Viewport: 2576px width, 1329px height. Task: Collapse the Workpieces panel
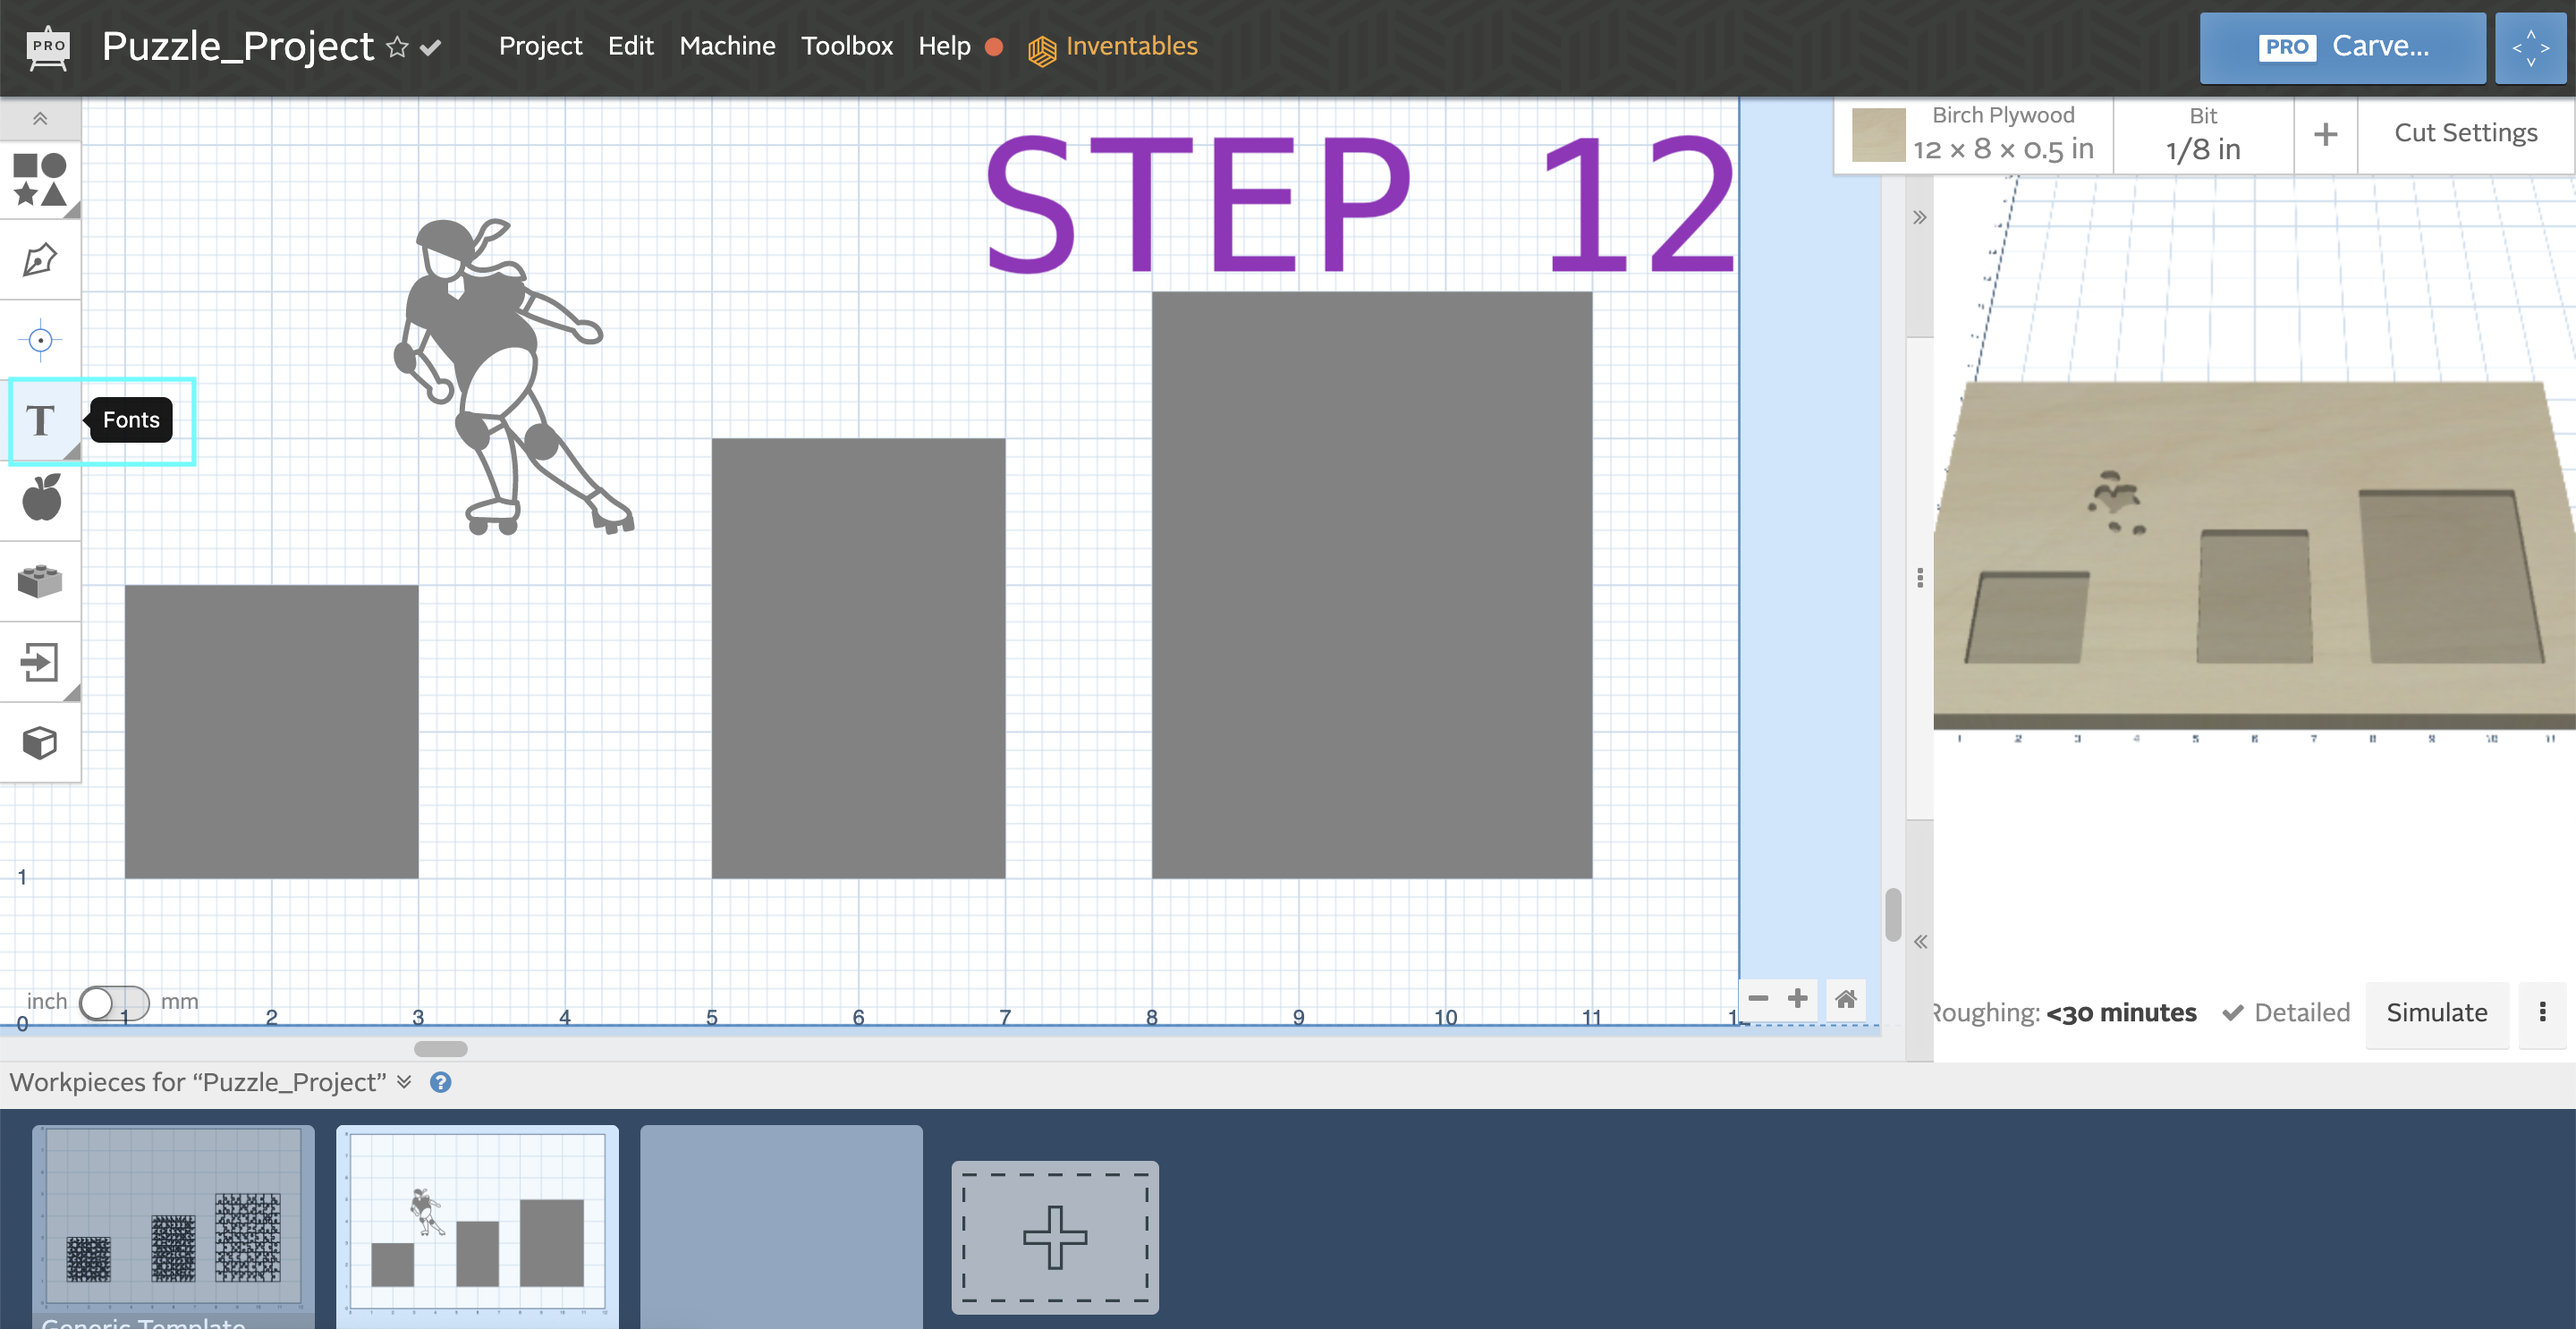click(404, 1082)
